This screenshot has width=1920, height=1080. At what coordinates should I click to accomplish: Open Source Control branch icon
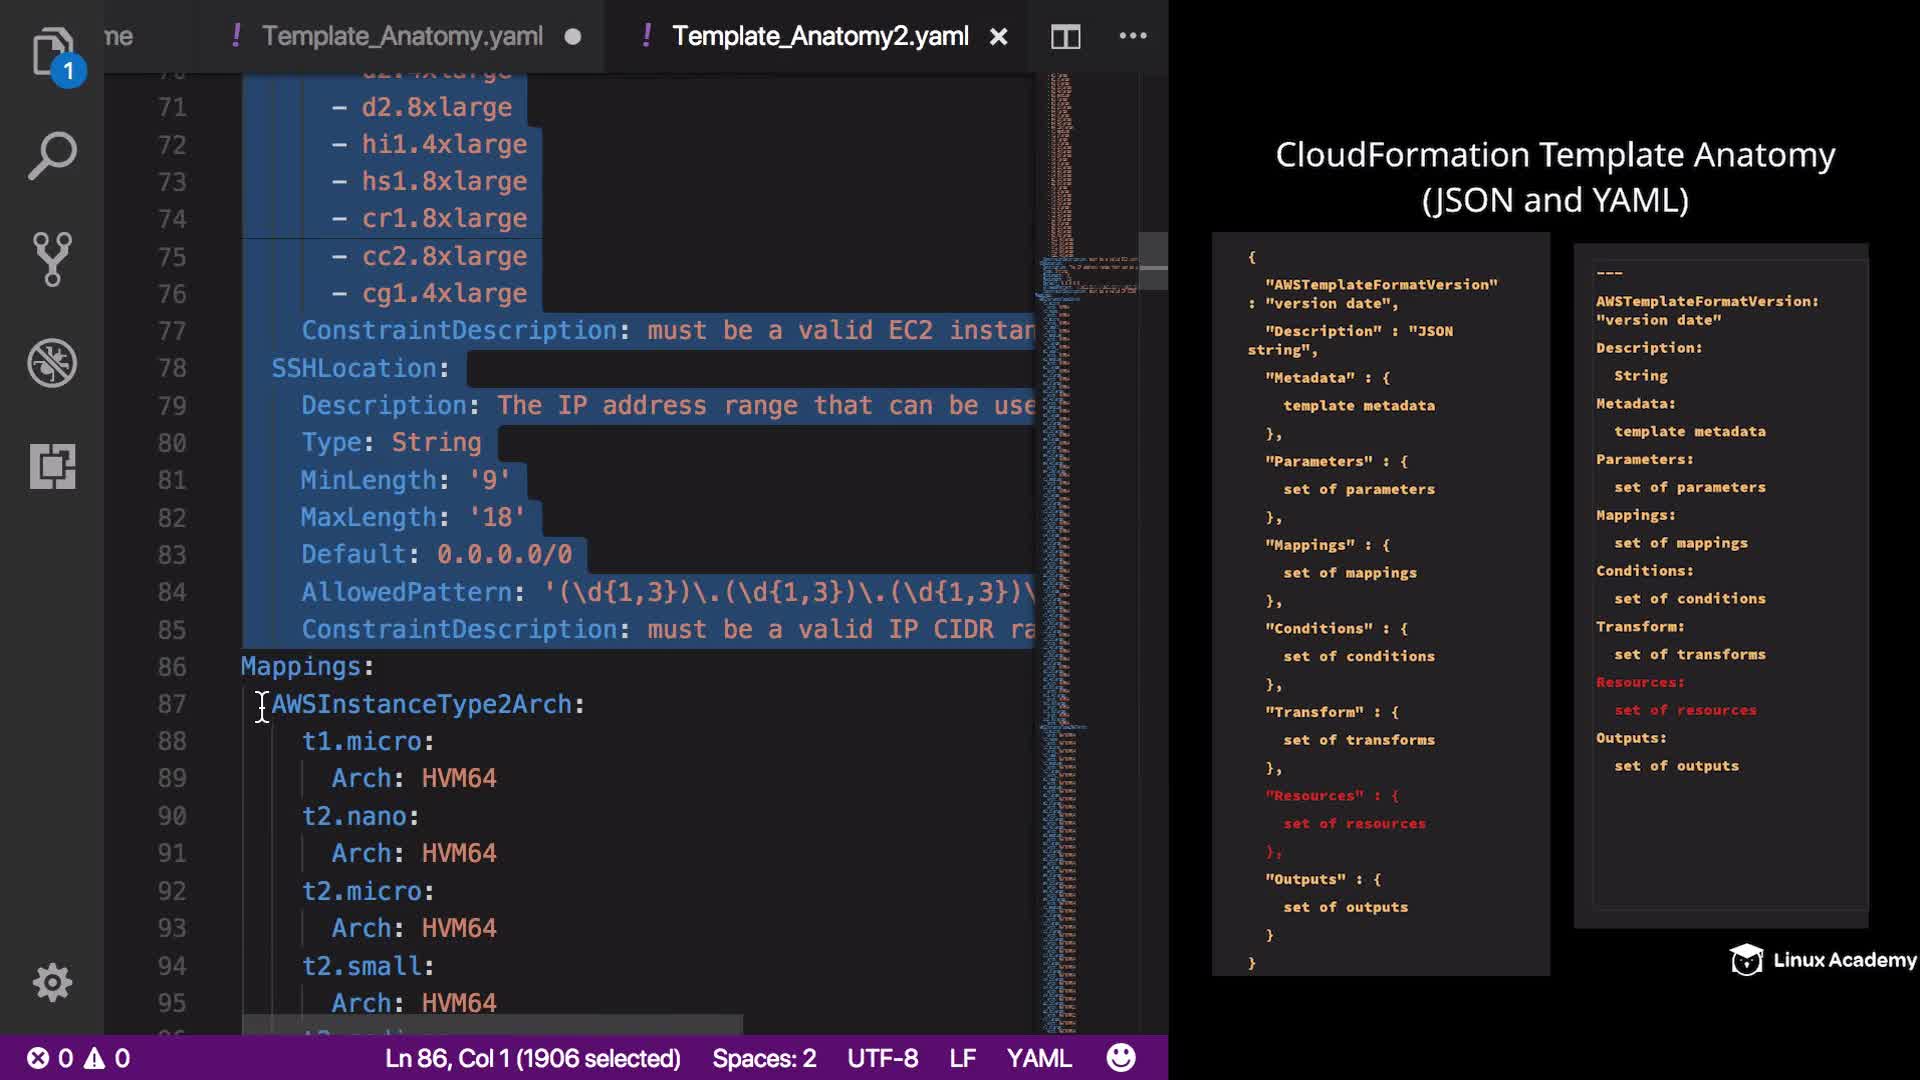pyautogui.click(x=52, y=259)
